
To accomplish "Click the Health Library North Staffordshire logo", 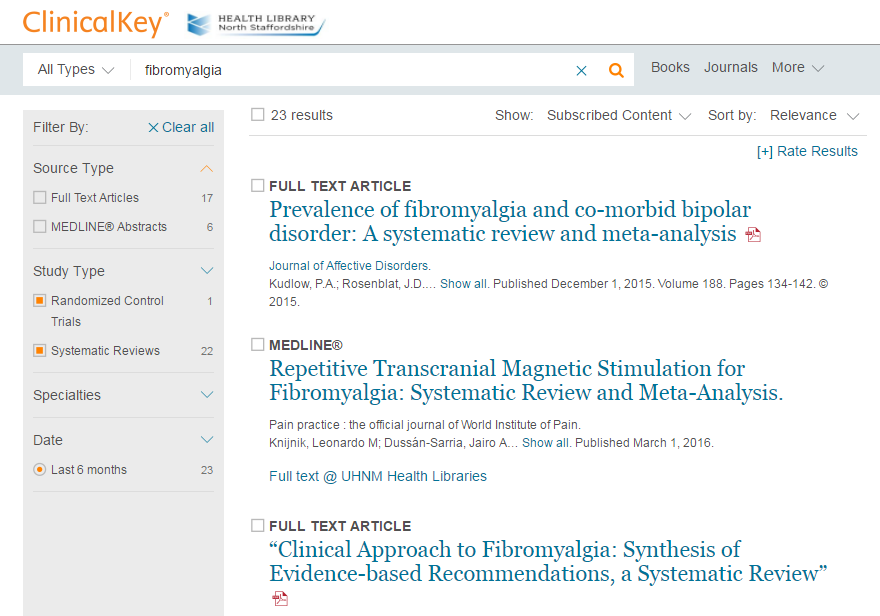I will pos(256,24).
